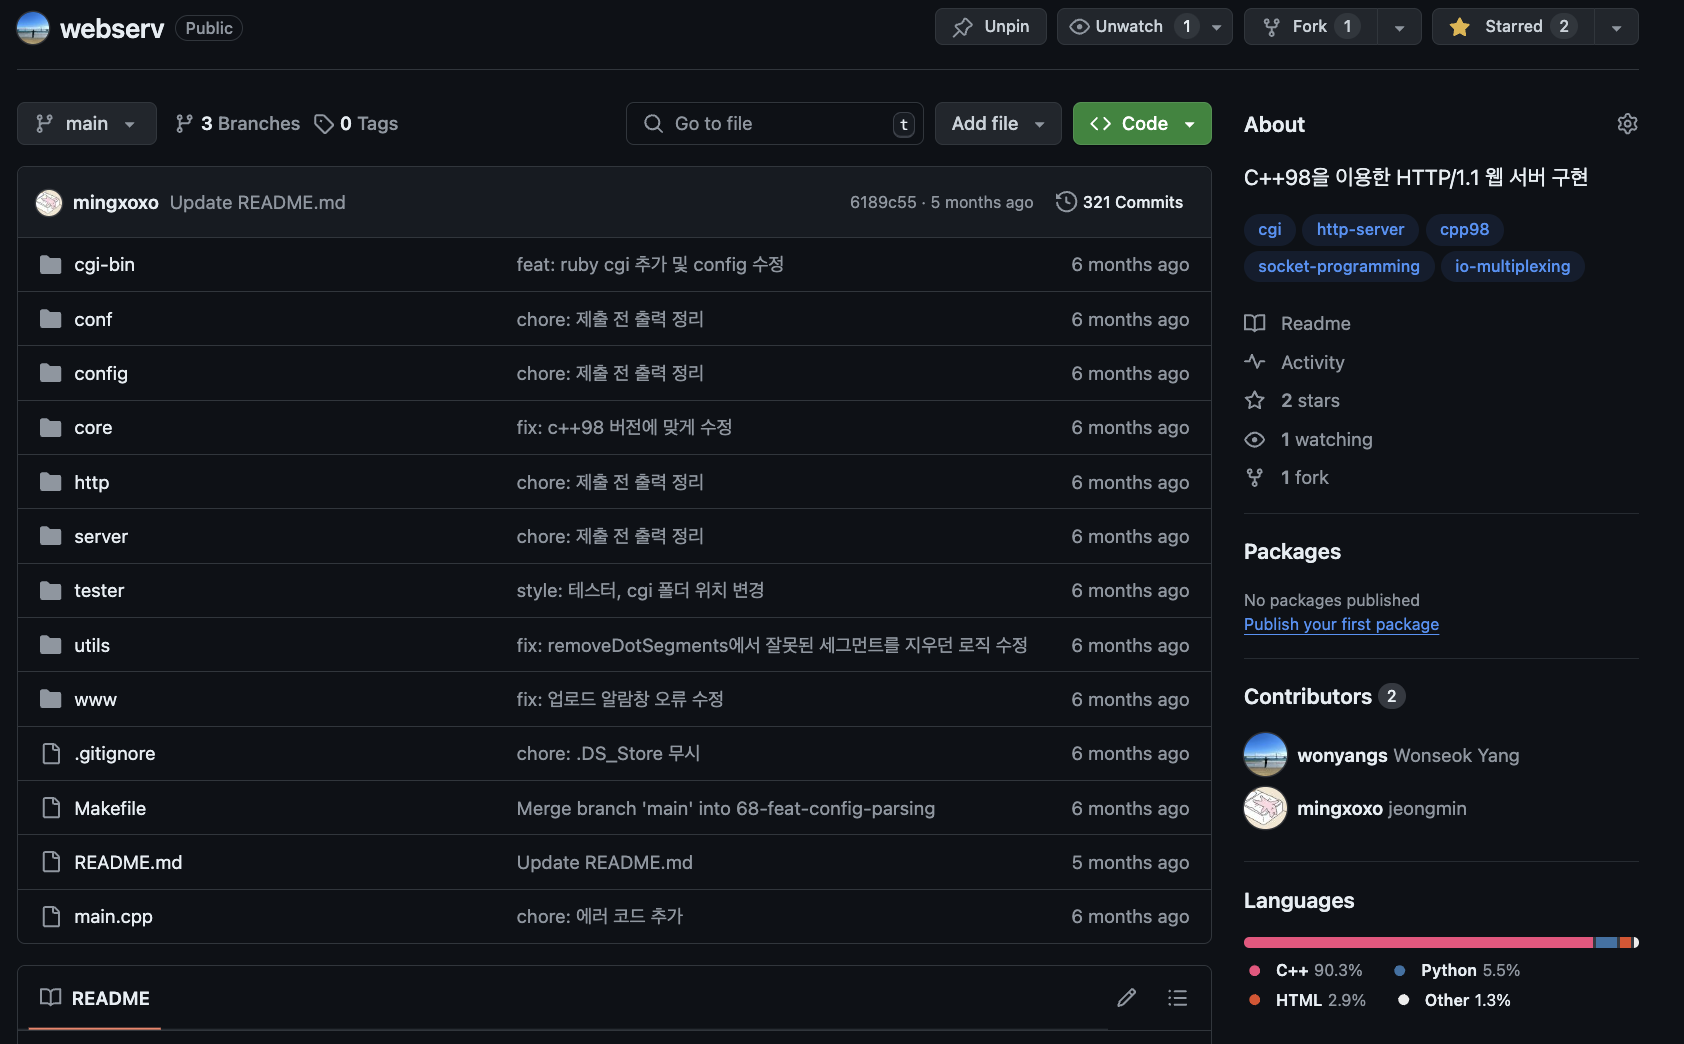Open repository Activity via pulse icon
Viewport: 1684px width, 1044px height.
[1254, 362]
